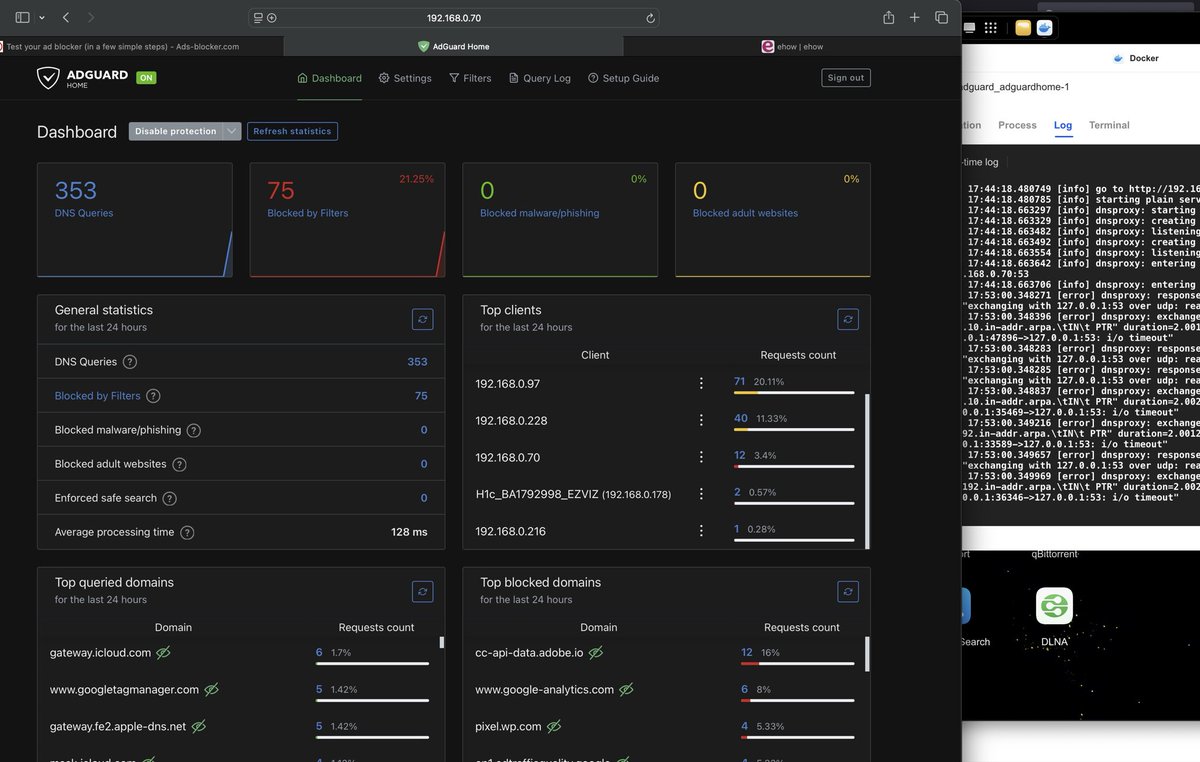
Task: Select the Log tab in Docker window
Action: pos(1063,125)
